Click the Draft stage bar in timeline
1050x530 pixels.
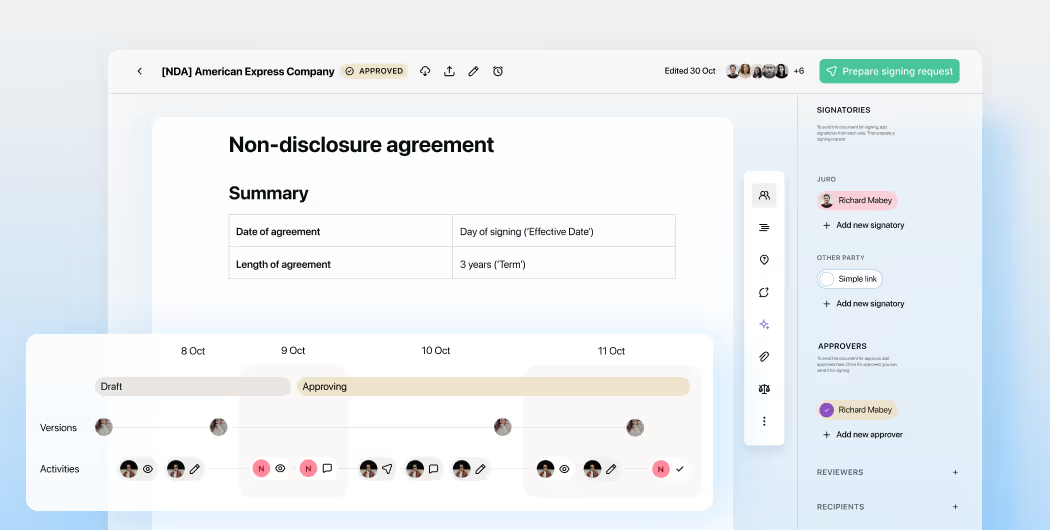[x=193, y=387]
